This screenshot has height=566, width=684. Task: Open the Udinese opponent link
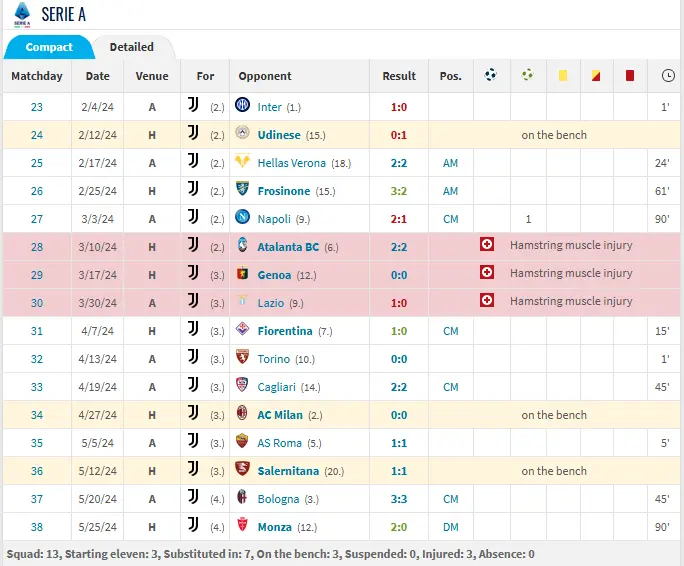click(279, 135)
